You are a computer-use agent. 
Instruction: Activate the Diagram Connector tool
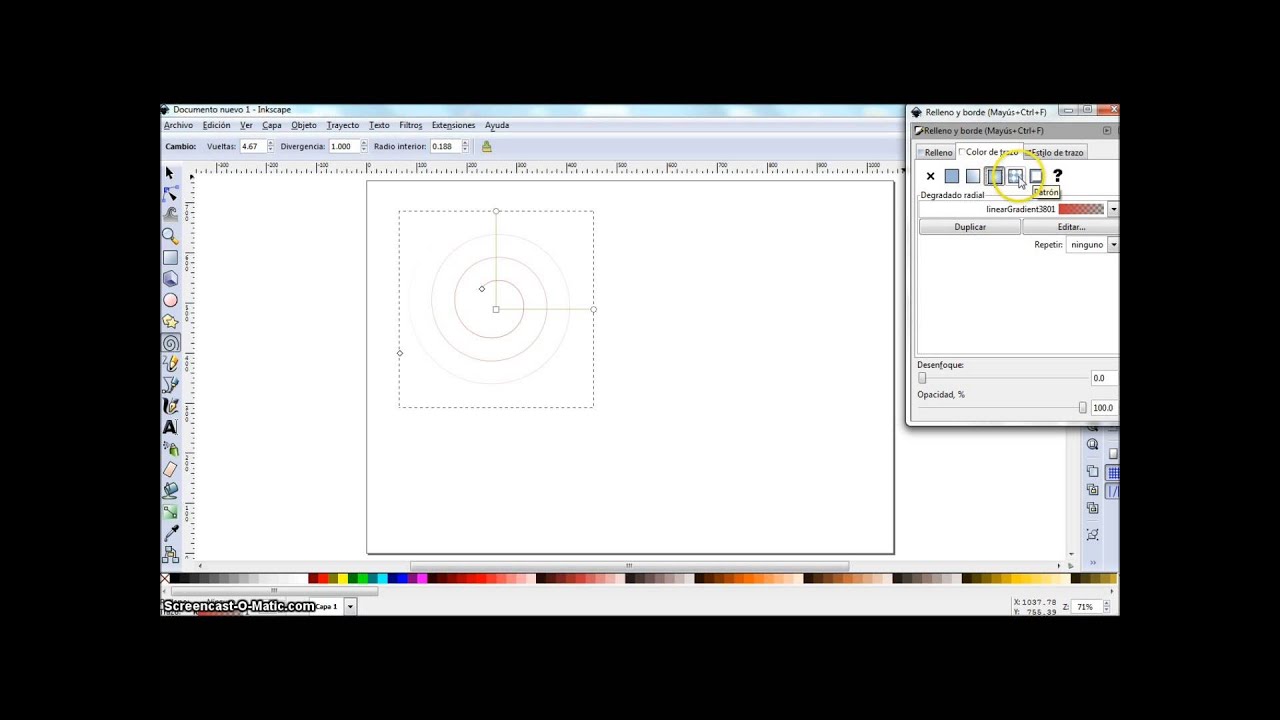pyautogui.click(x=170, y=554)
